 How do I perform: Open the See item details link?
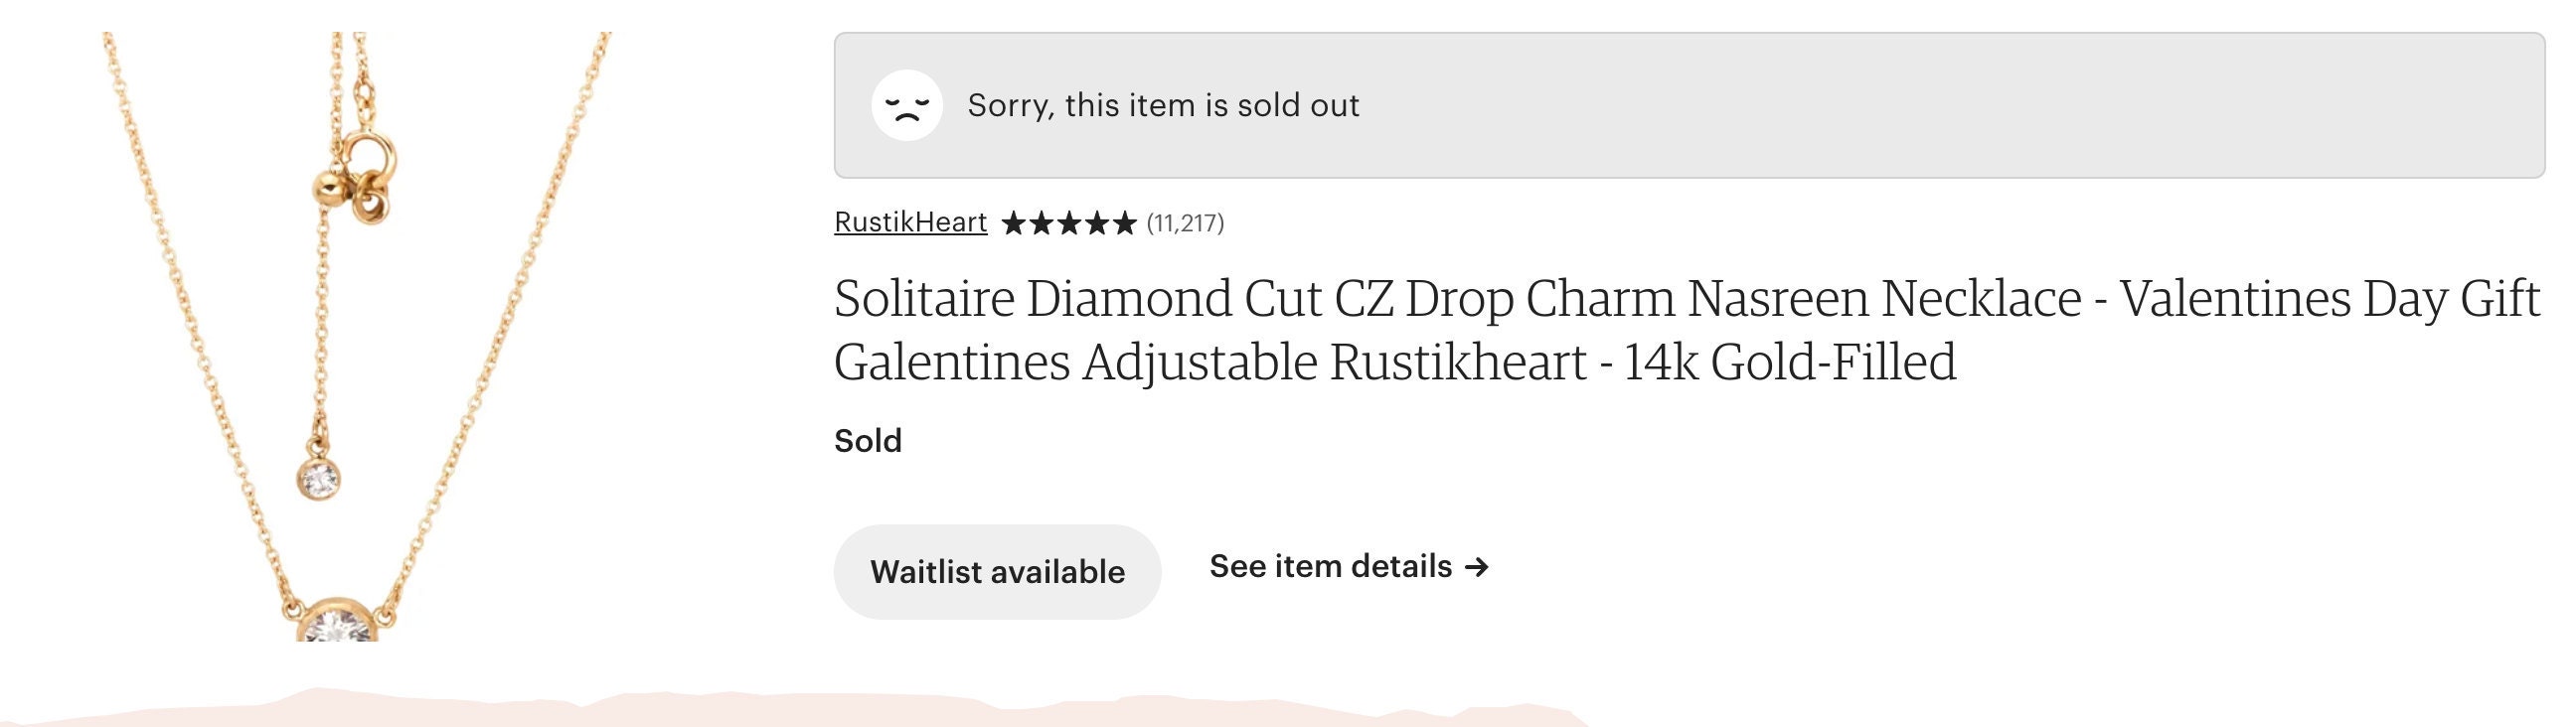[x=1349, y=567]
